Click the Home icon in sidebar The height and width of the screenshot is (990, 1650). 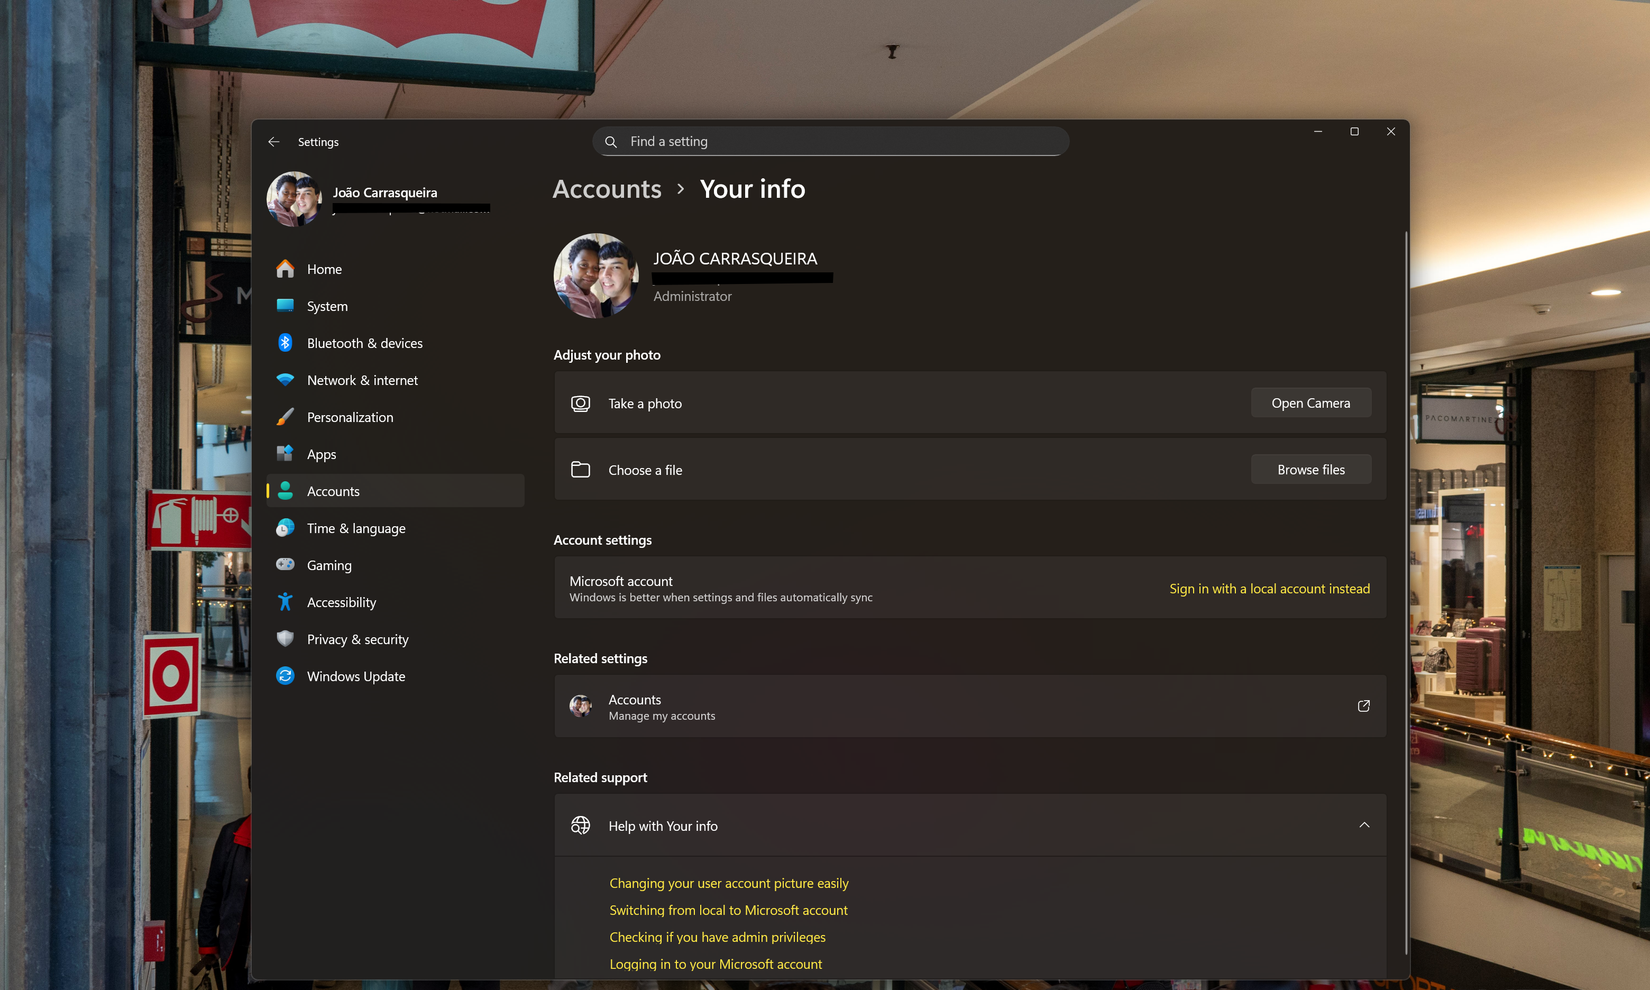(285, 269)
